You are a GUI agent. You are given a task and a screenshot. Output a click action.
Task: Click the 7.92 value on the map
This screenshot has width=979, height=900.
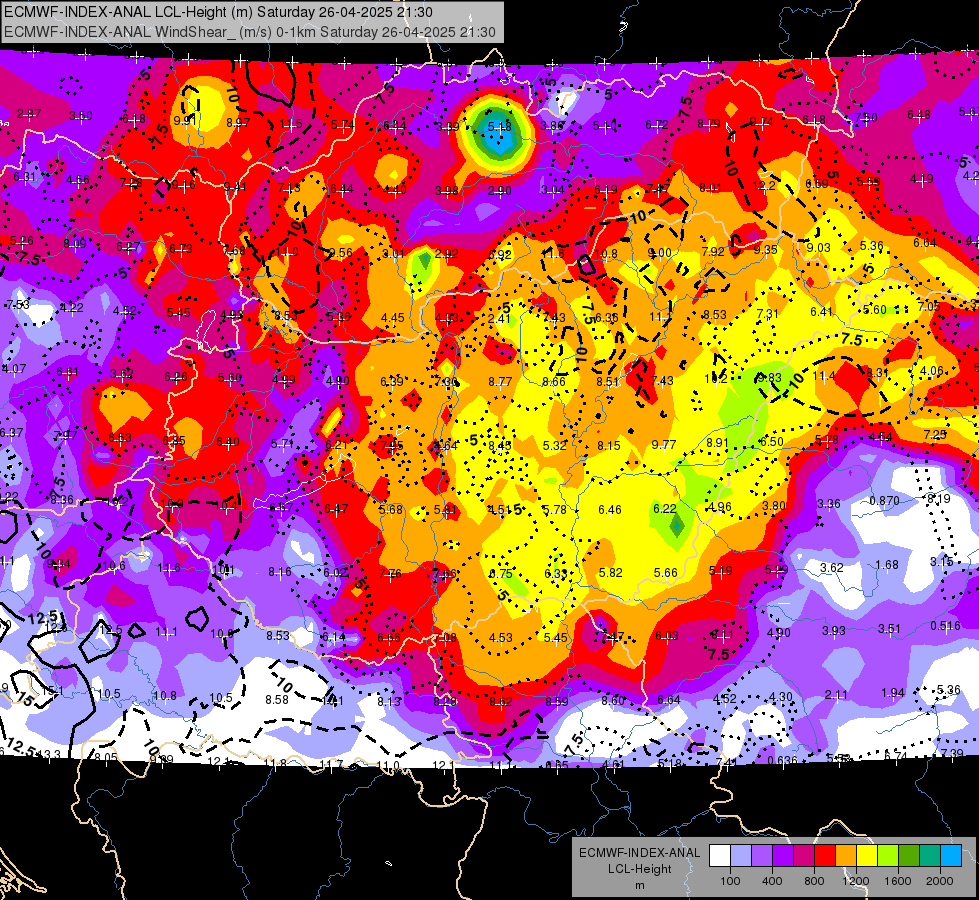coord(713,252)
